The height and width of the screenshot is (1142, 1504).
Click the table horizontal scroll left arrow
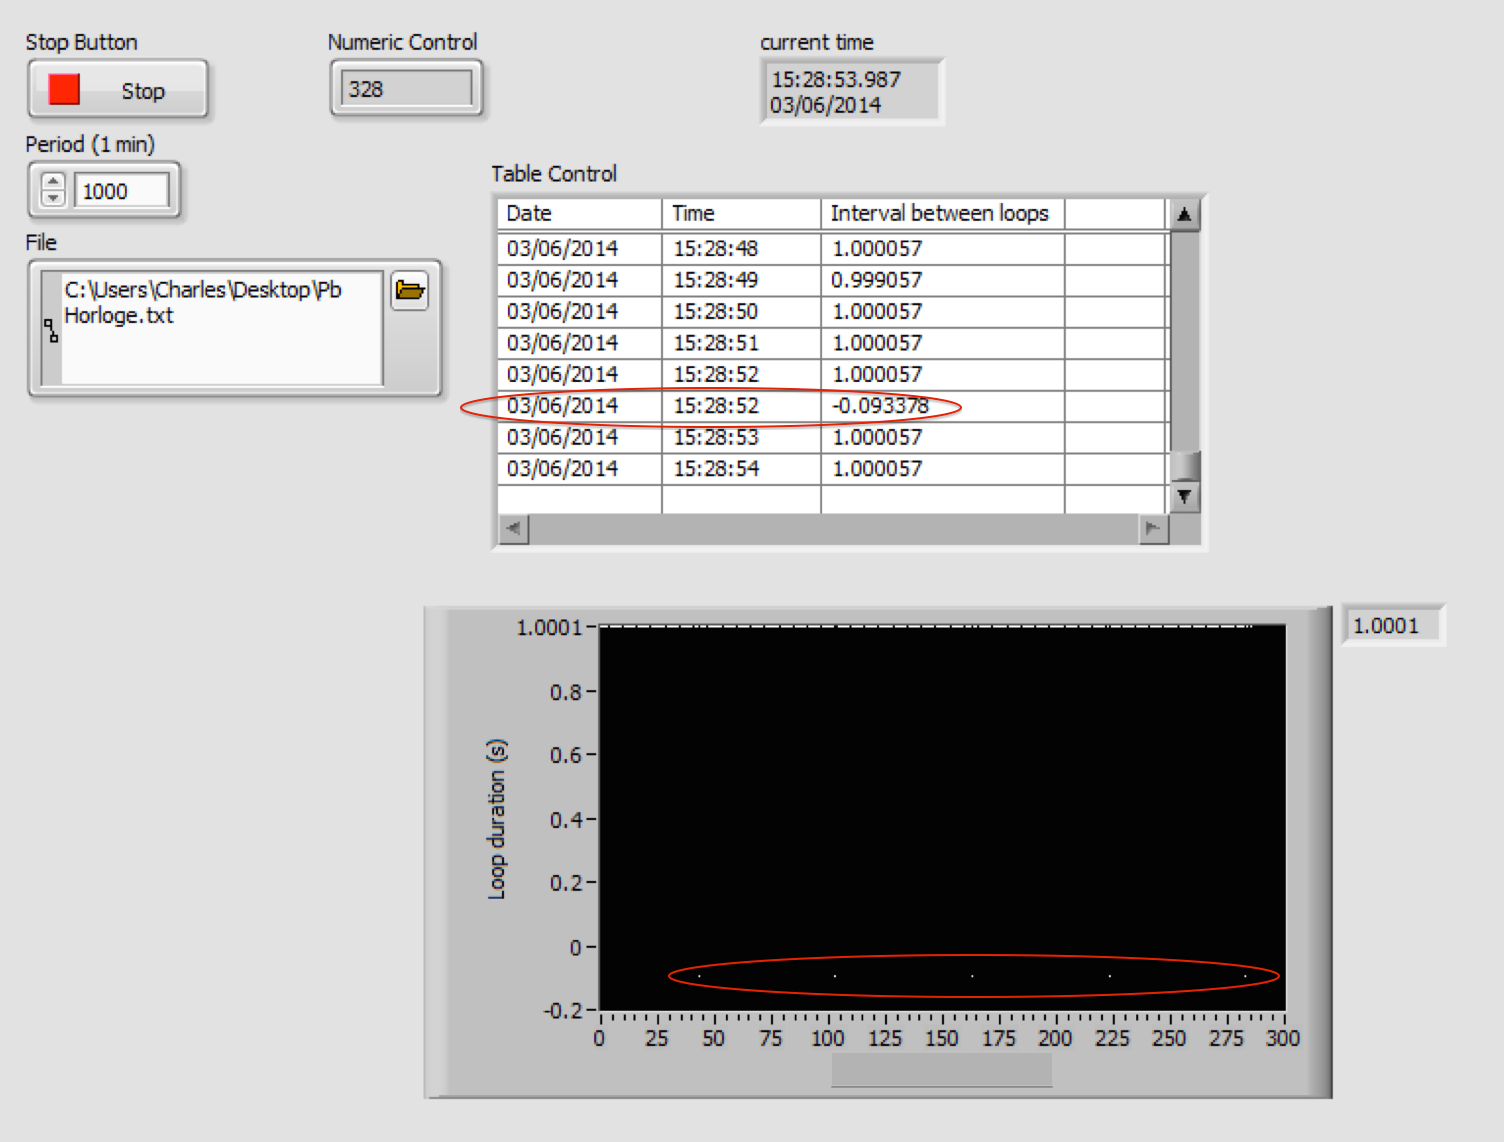(511, 530)
